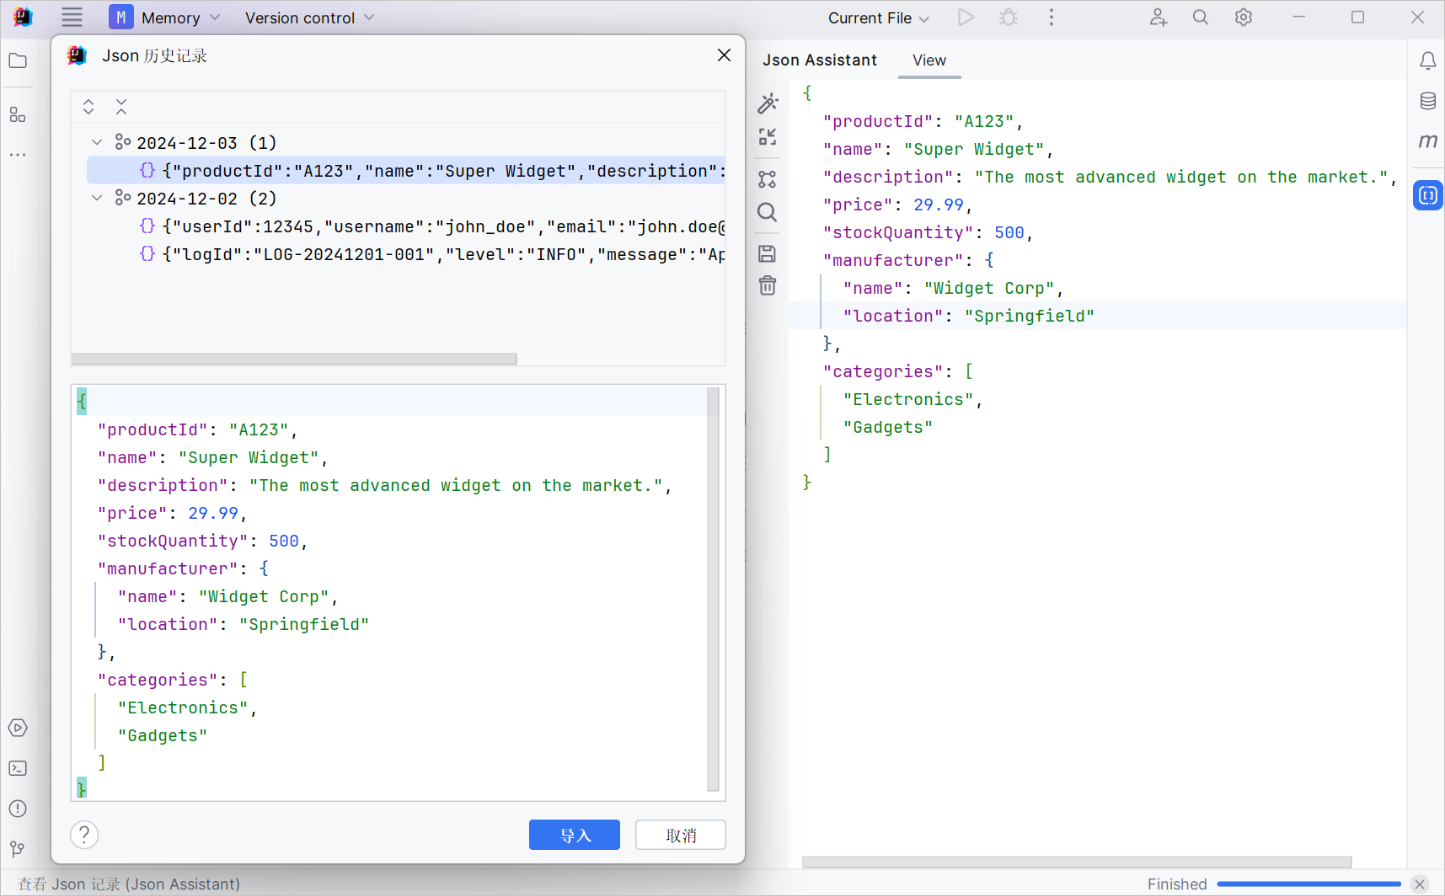The height and width of the screenshot is (896, 1445).
Task: Click the save JSON floppy disk icon
Action: [767, 254]
